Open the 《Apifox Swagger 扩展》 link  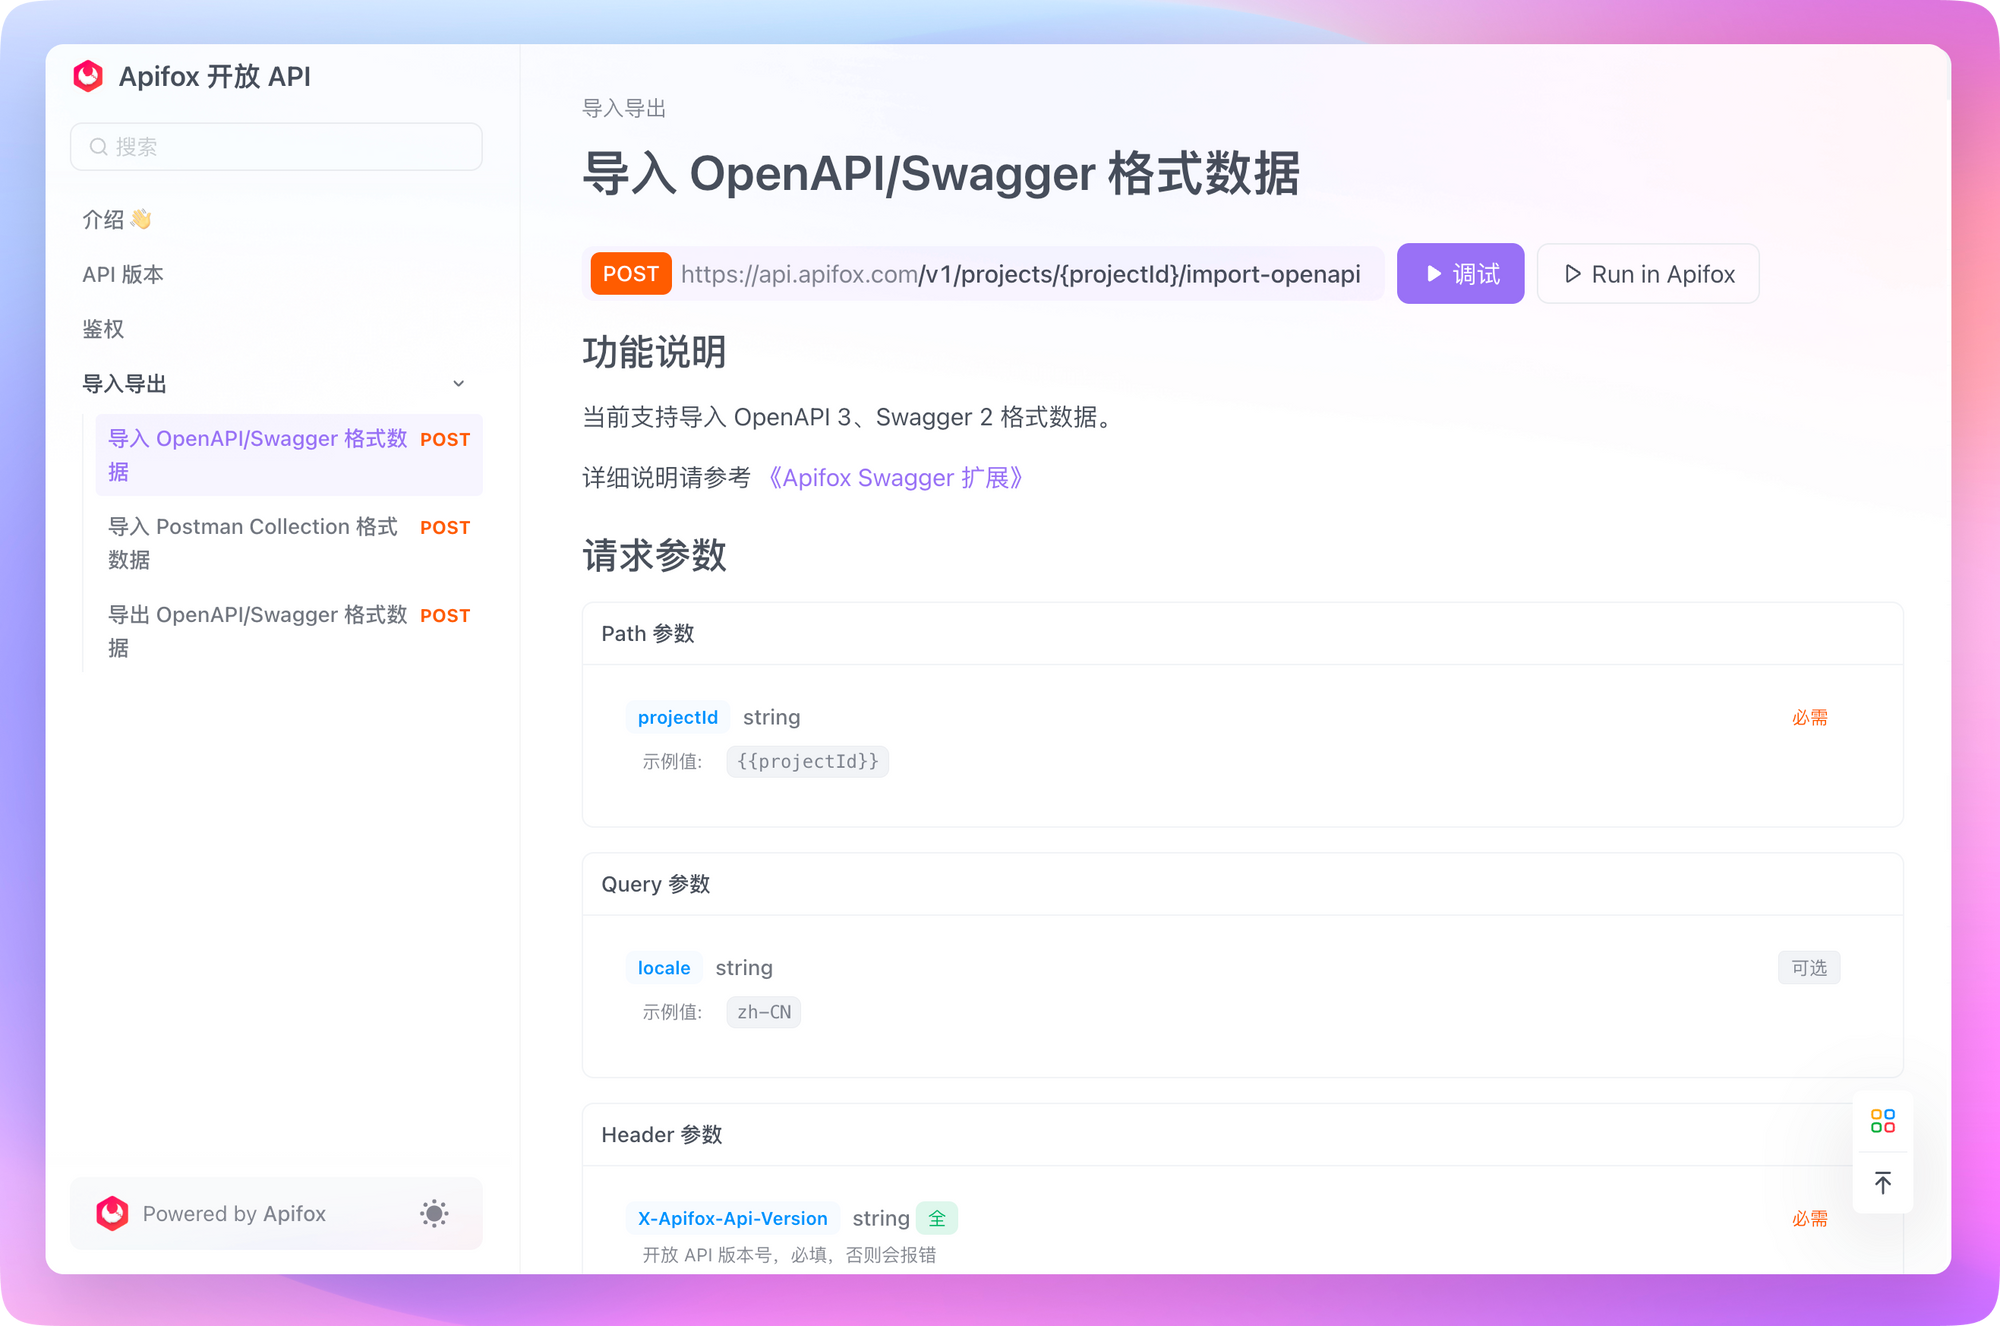point(896,478)
